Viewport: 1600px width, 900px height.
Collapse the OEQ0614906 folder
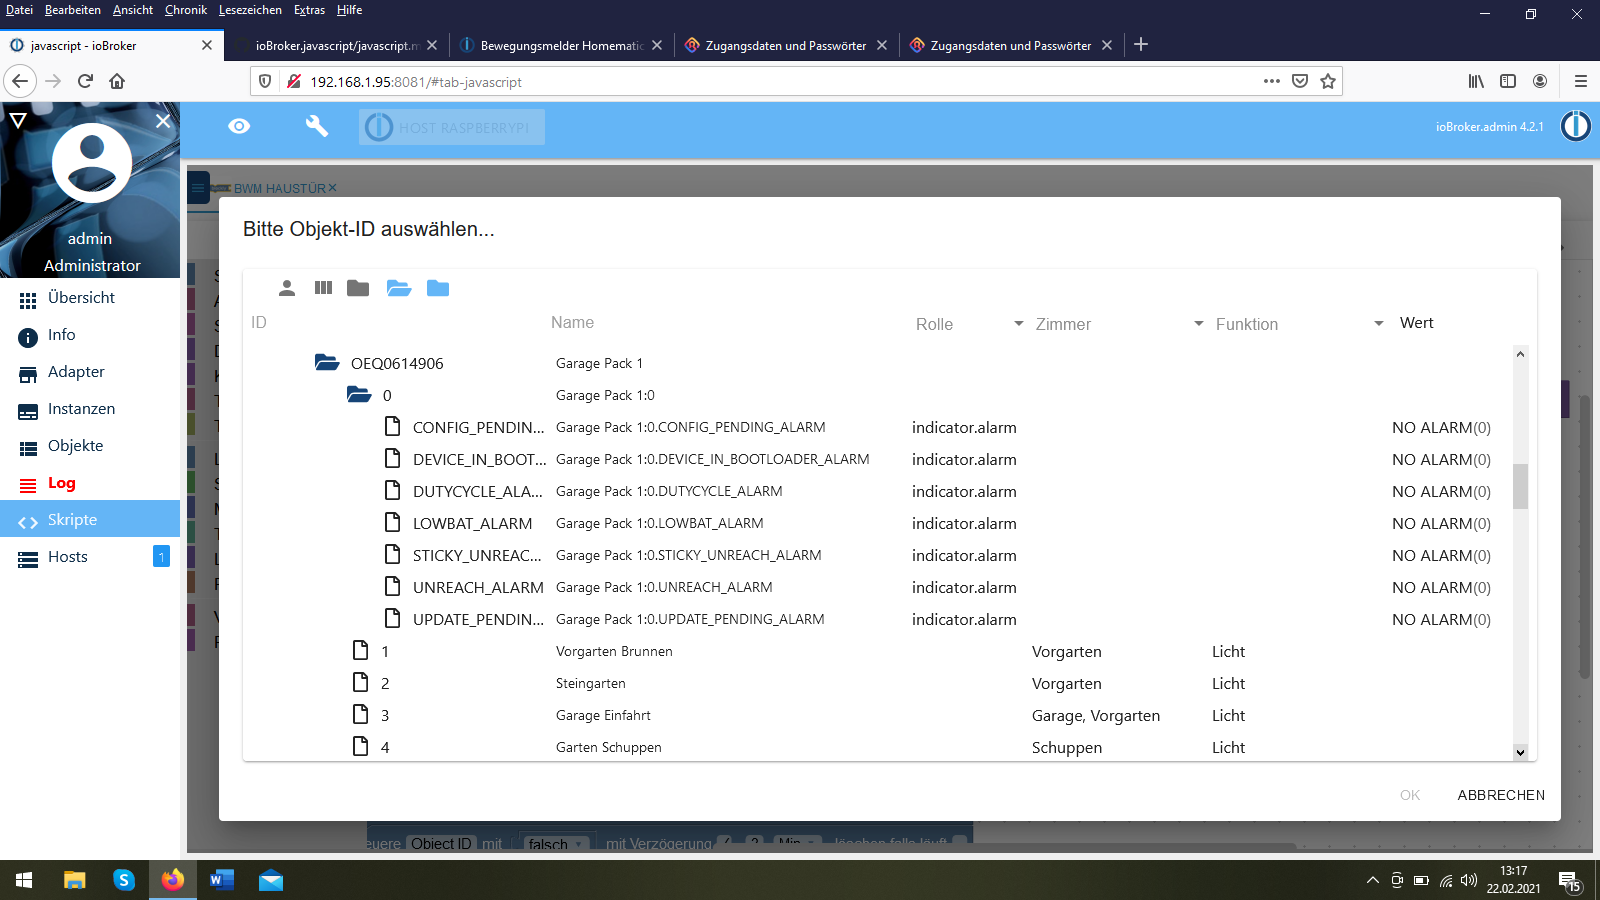click(x=327, y=363)
